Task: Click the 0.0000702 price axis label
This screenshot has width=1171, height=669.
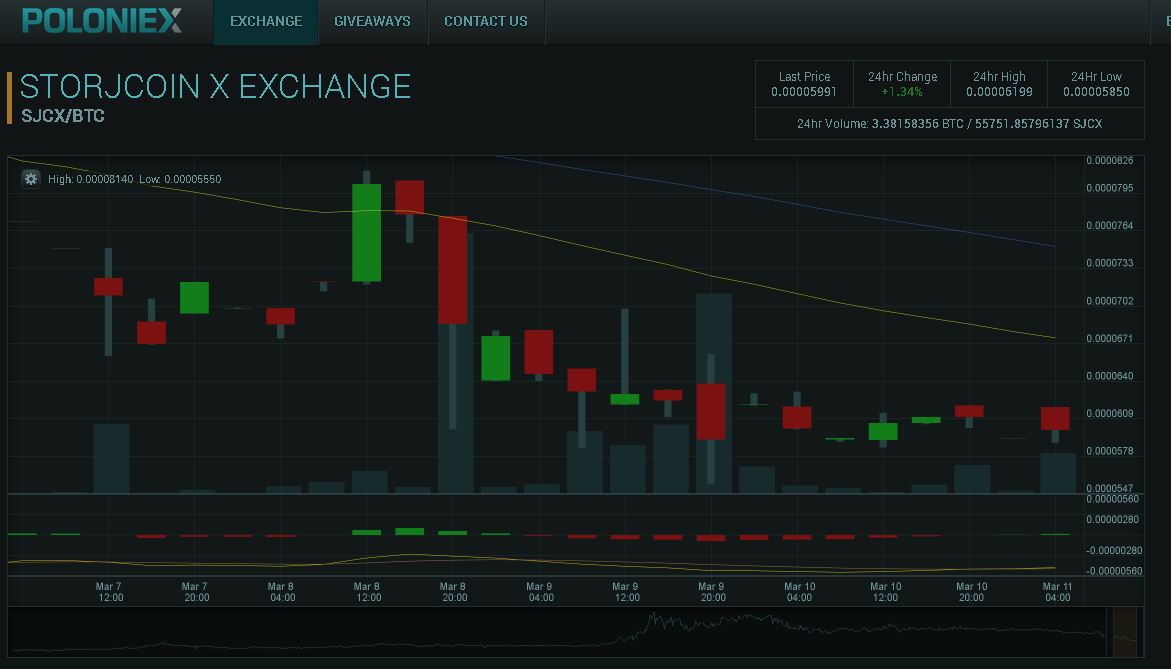Action: tap(1110, 301)
